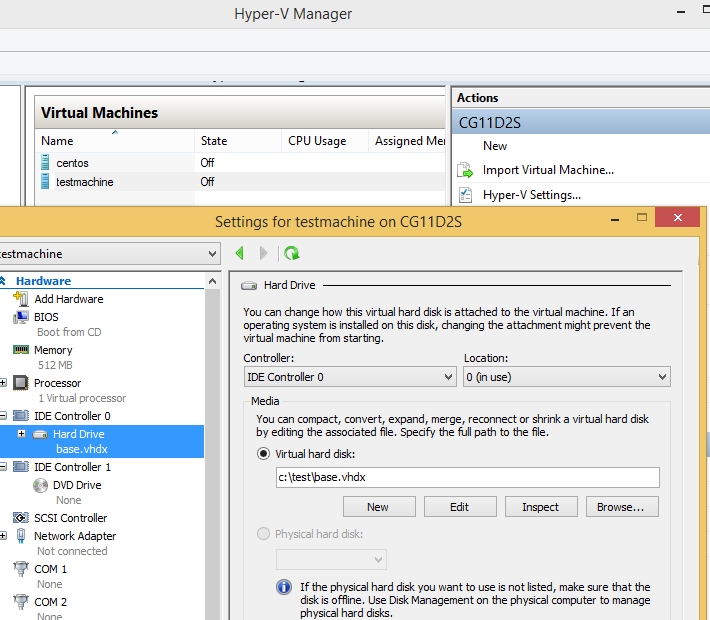Select Memory in the hardware tree
This screenshot has height=620, width=710.
[x=53, y=350]
